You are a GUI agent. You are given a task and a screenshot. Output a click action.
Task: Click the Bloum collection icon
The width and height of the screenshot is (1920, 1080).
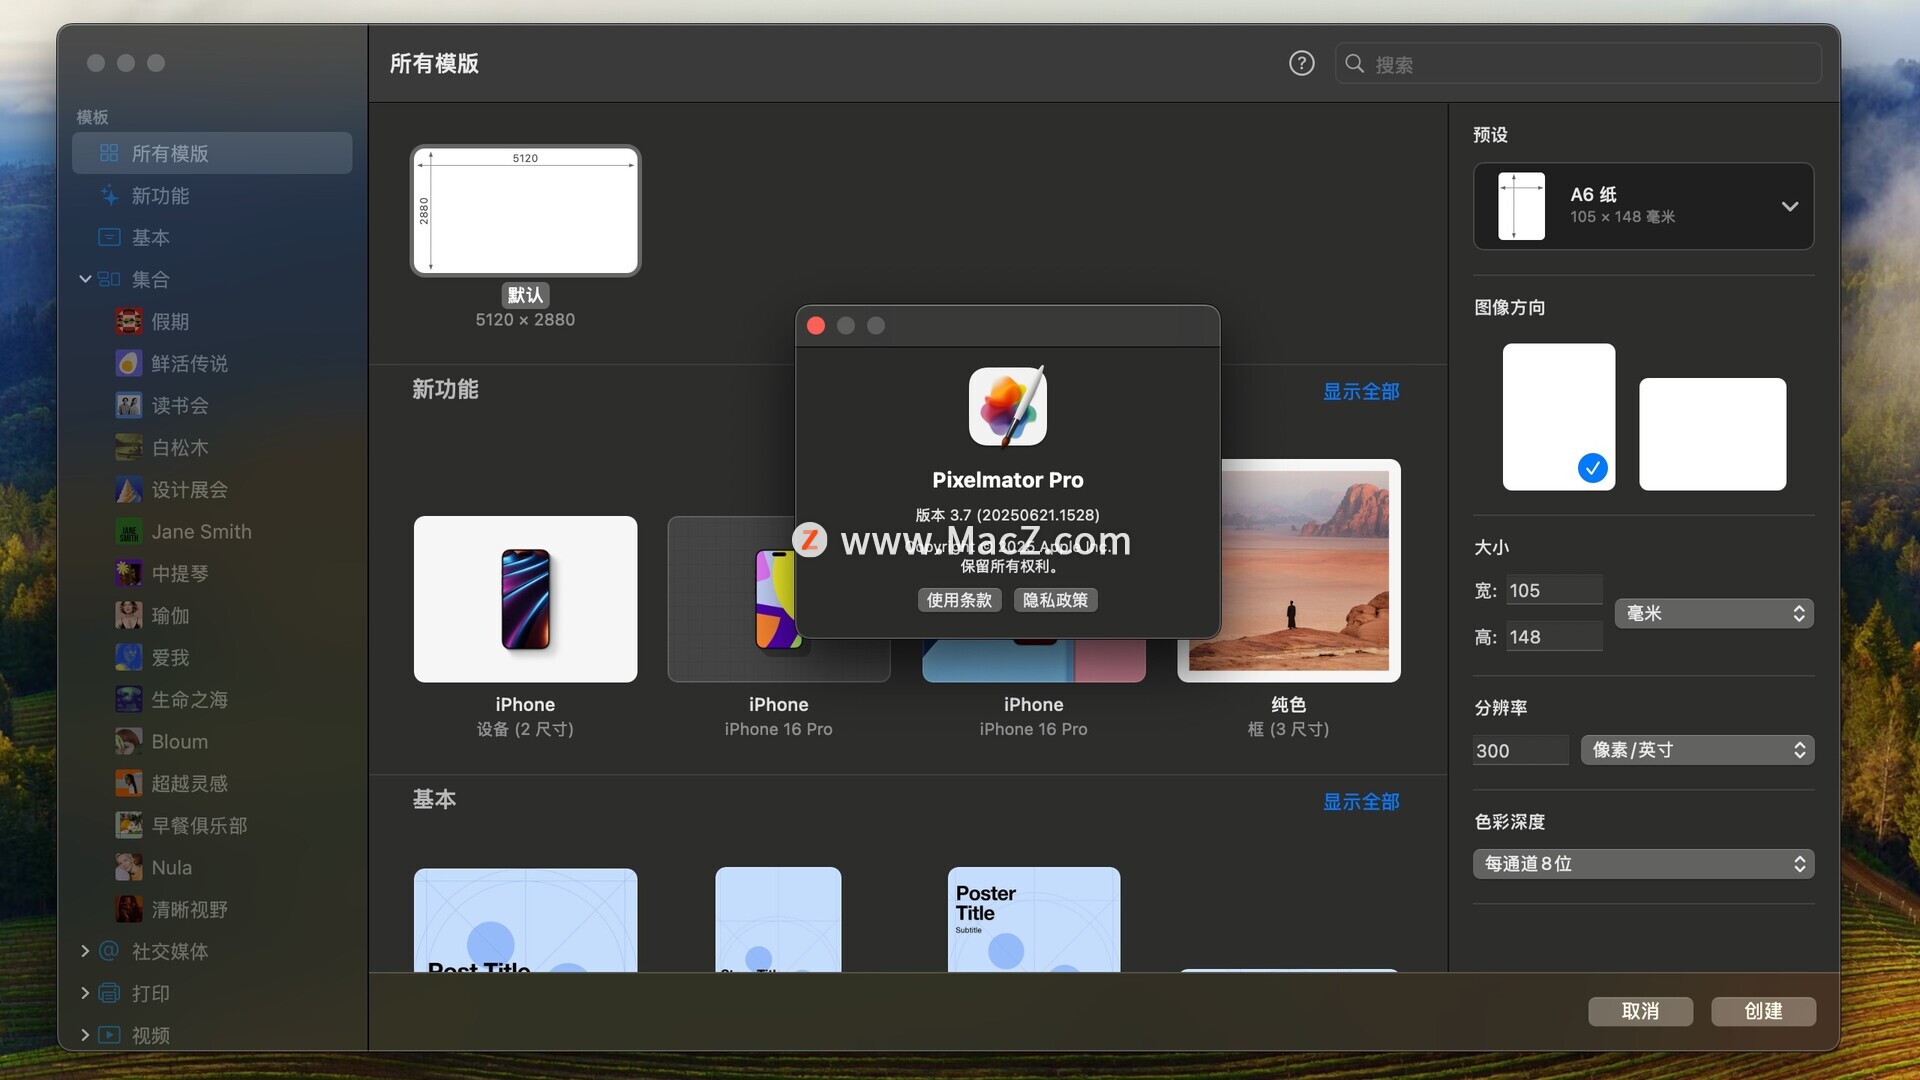[128, 741]
